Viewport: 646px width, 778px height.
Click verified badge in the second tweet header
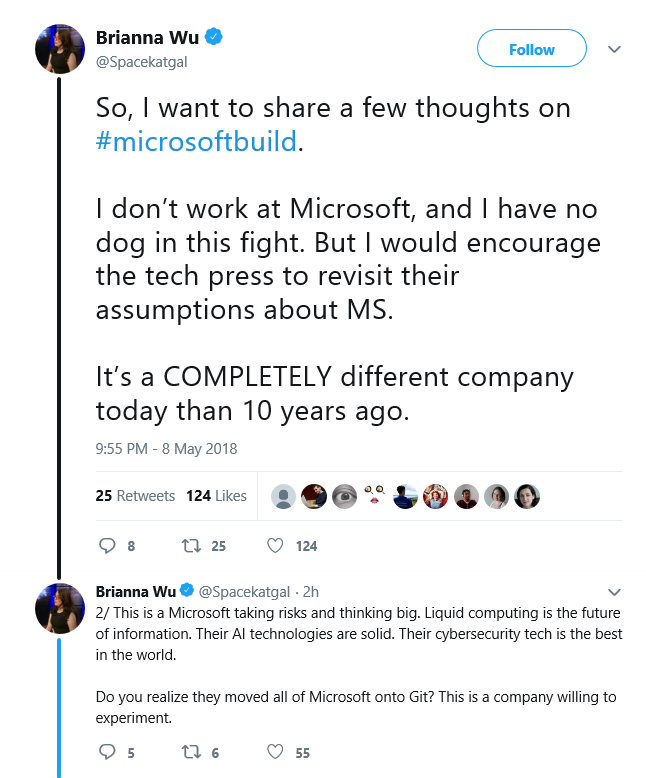[187, 590]
